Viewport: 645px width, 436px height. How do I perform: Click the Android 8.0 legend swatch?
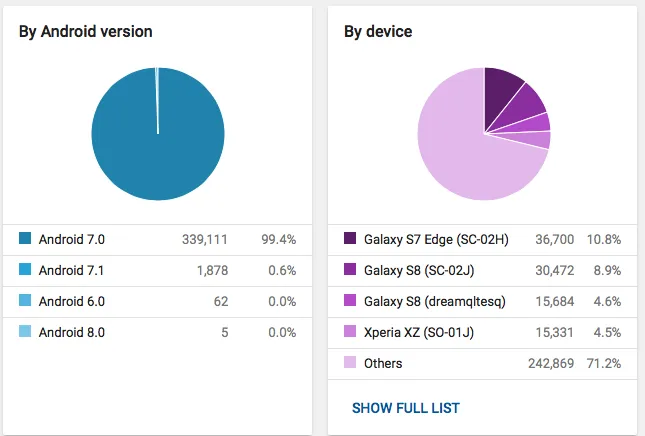point(25,332)
